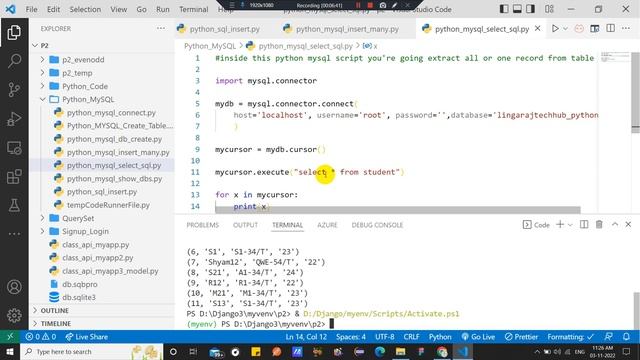Open the Search view in activity bar
This screenshot has height=360, width=640.
[14, 61]
